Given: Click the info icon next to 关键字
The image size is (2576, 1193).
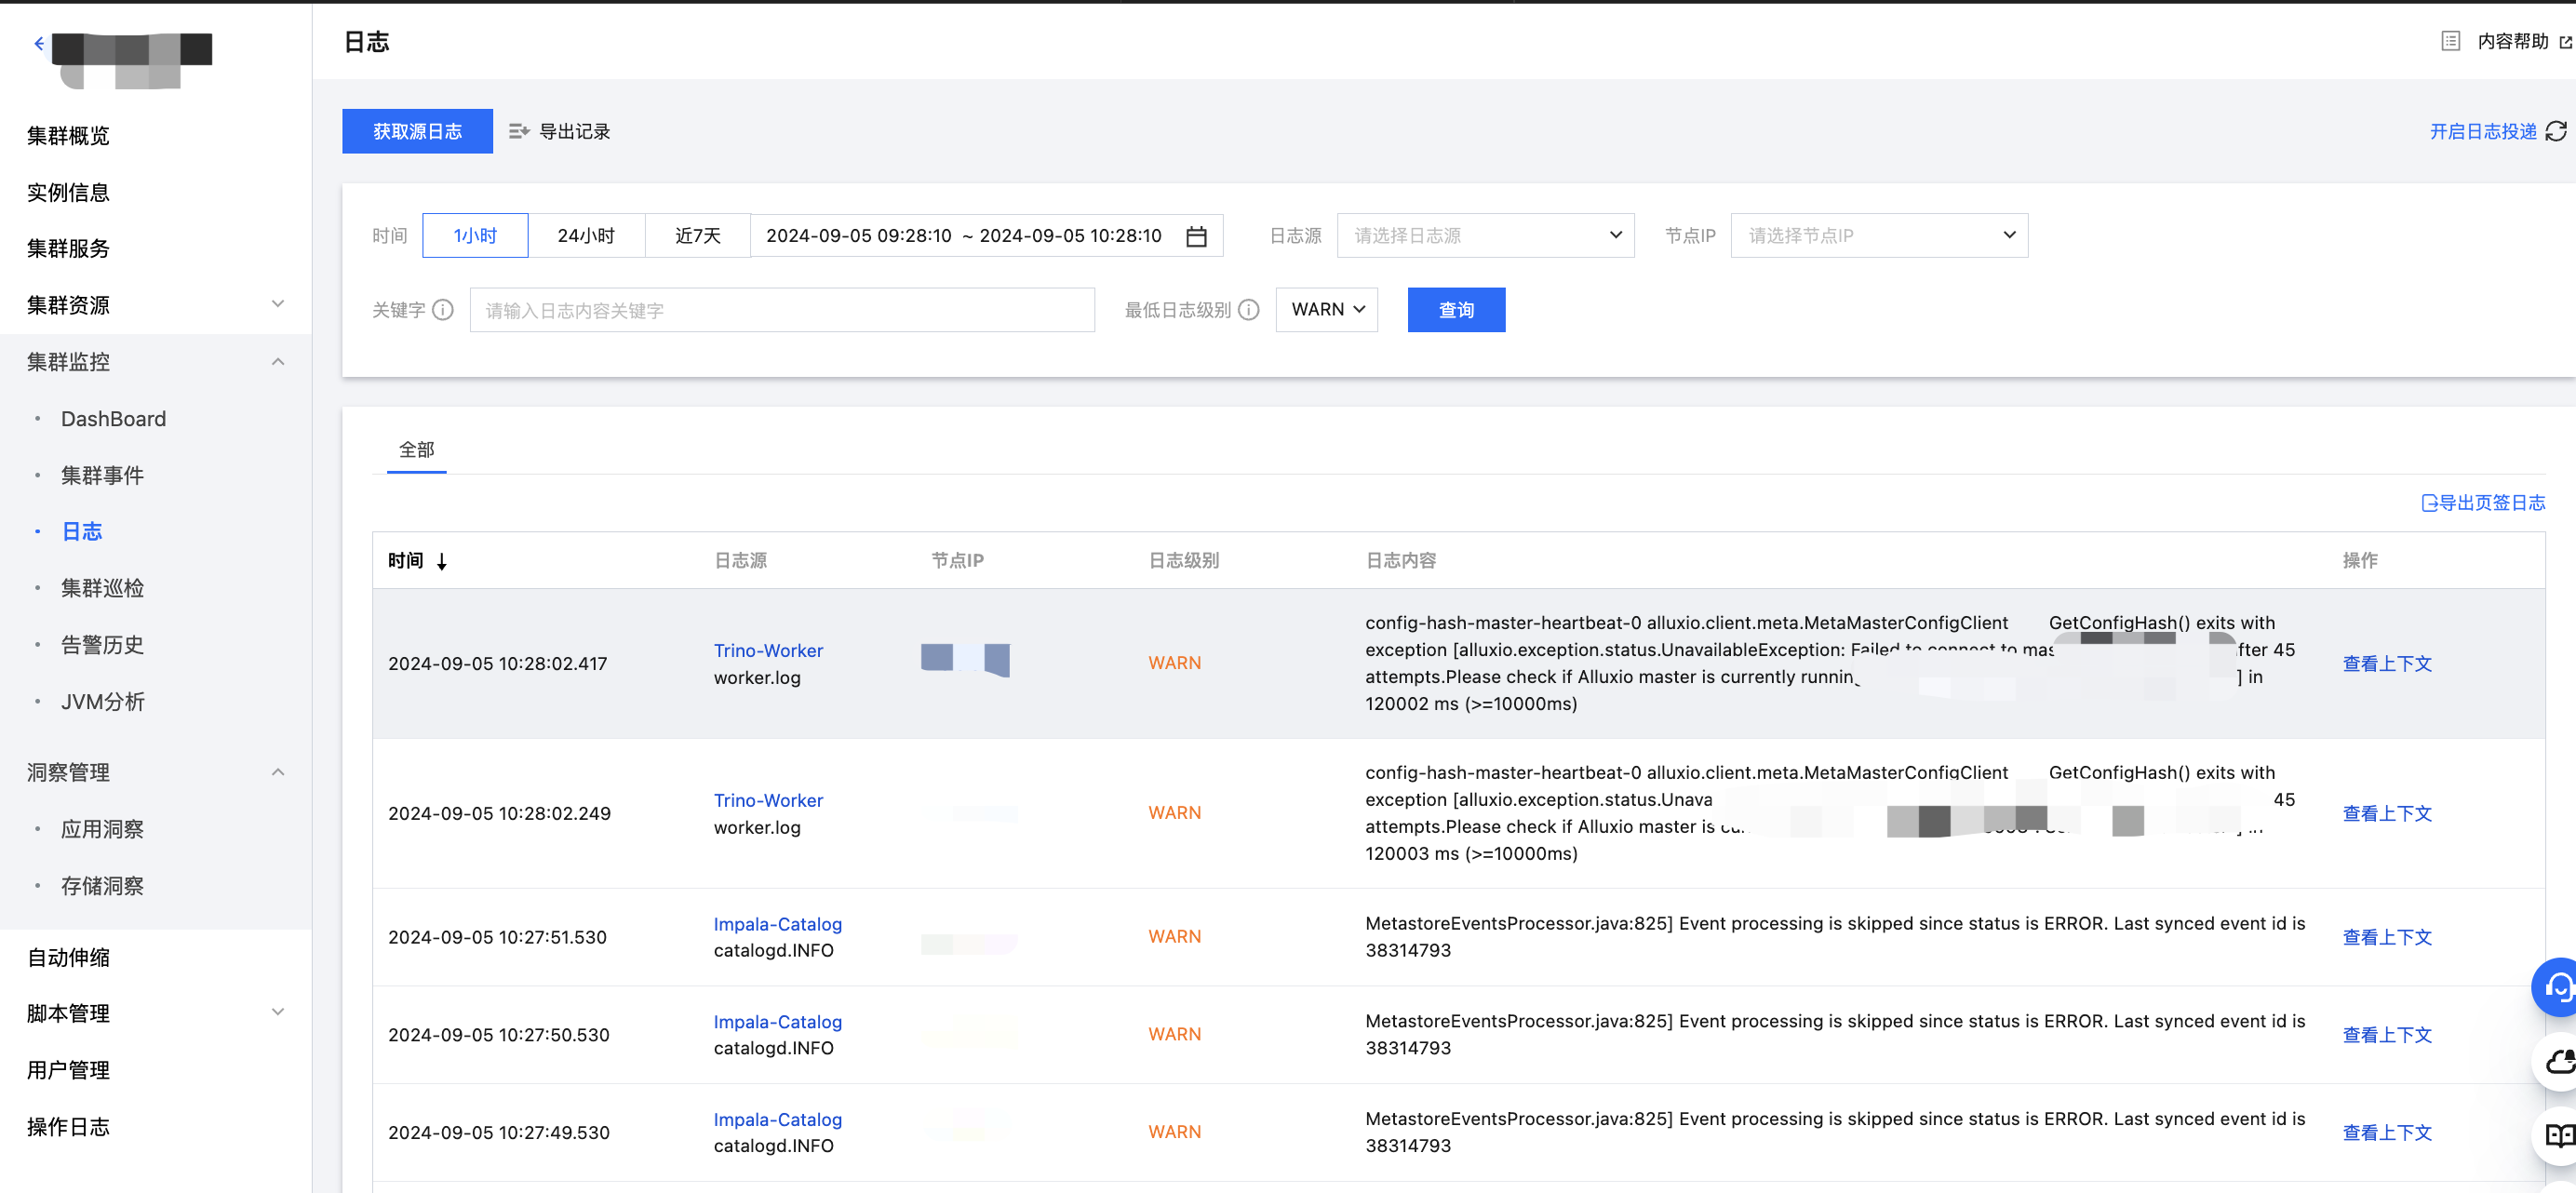Looking at the screenshot, I should [443, 310].
